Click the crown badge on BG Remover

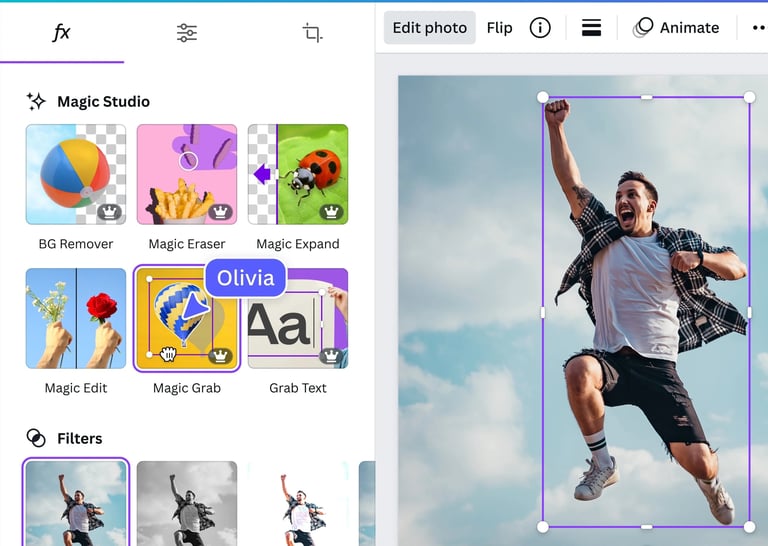click(109, 212)
